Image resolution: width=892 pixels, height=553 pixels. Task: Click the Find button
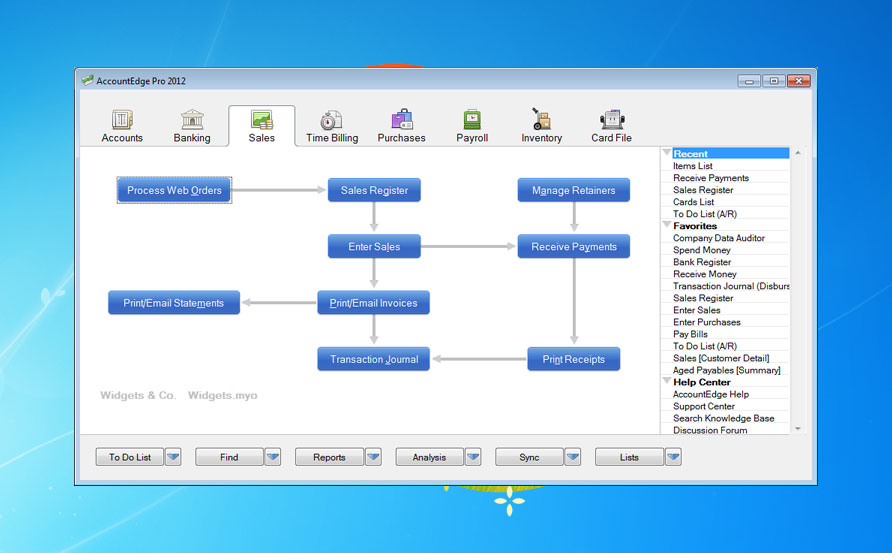[x=229, y=457]
